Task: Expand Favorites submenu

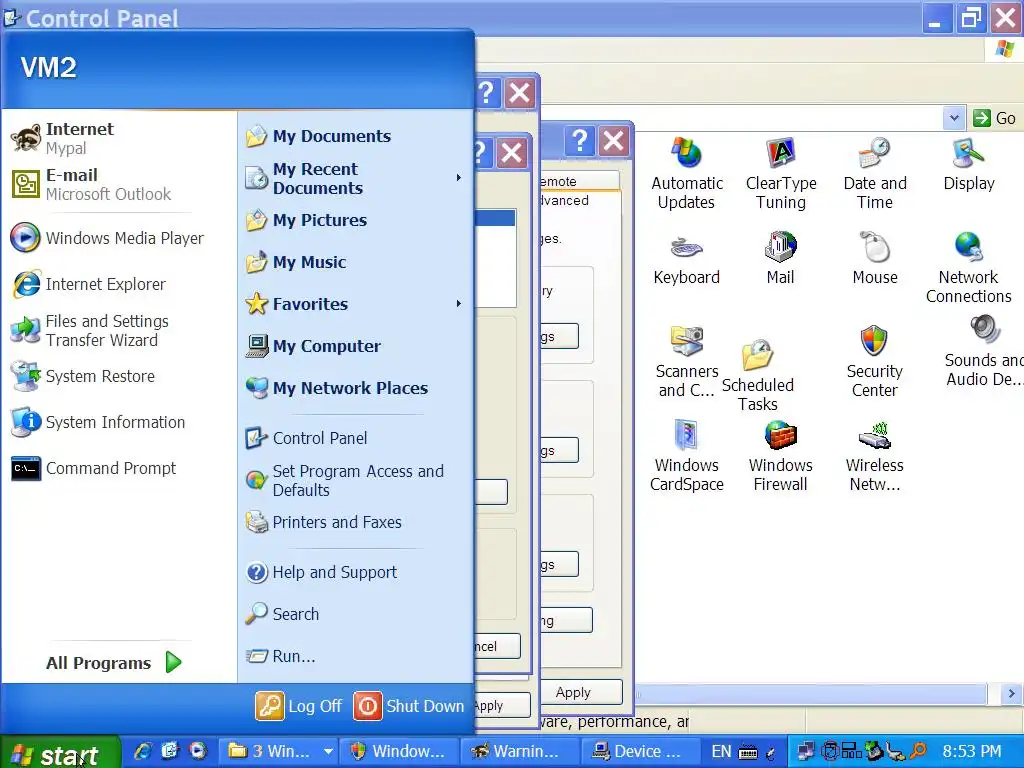Action: [x=355, y=304]
